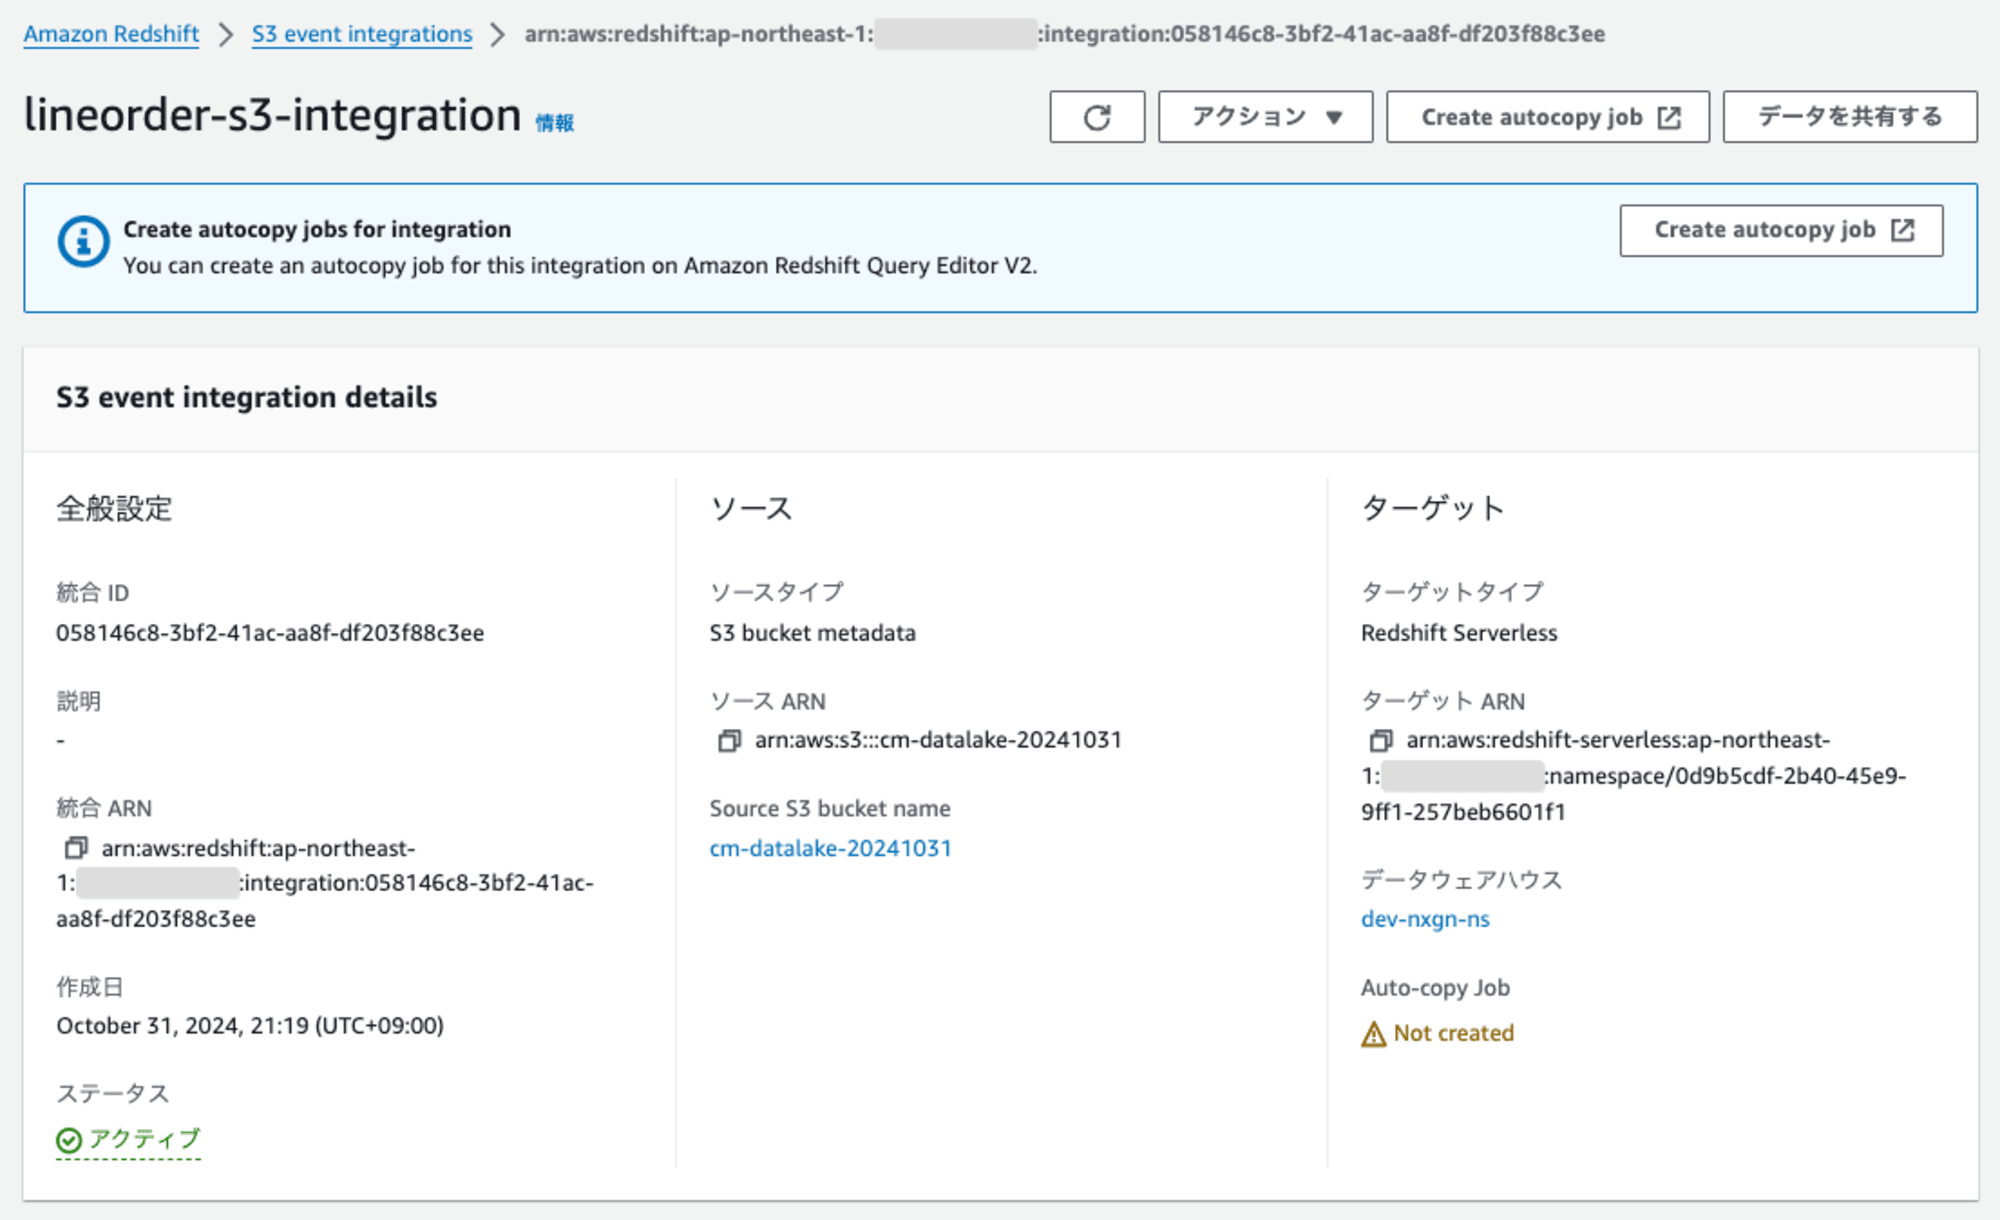This screenshot has height=1220, width=2000.
Task: Open S3 event integrations breadcrumb link
Action: click(x=362, y=34)
